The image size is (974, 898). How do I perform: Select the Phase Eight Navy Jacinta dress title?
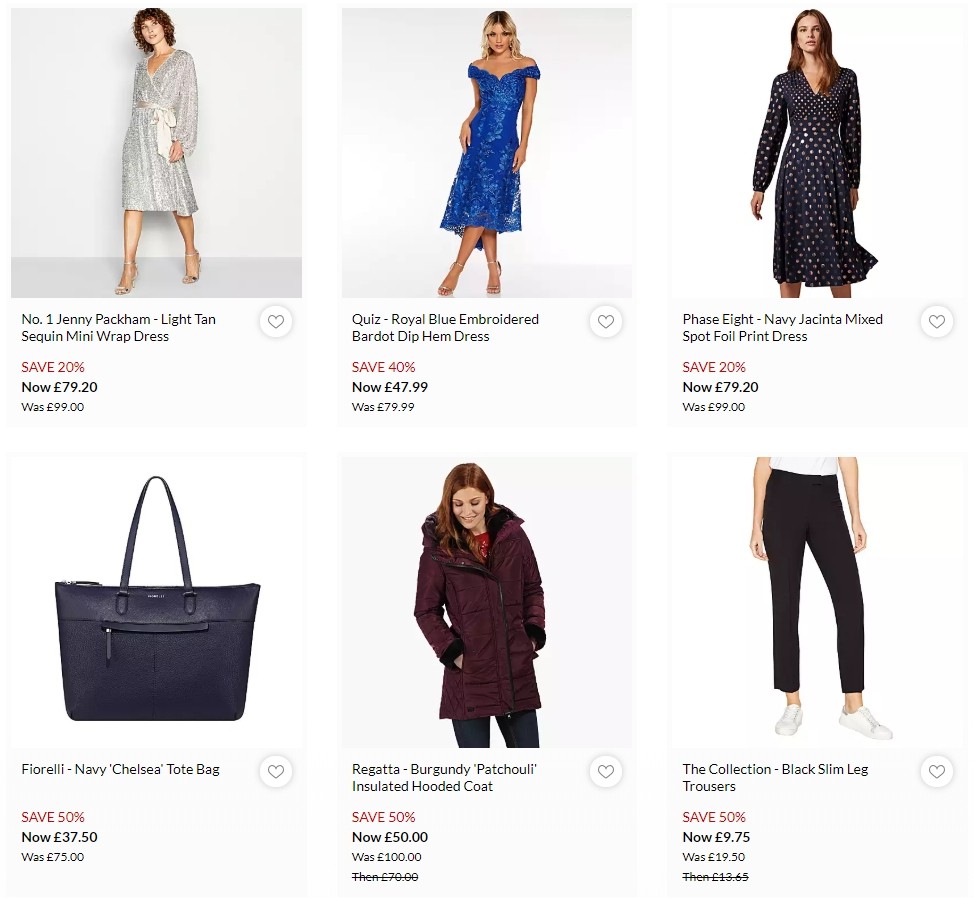pos(783,328)
